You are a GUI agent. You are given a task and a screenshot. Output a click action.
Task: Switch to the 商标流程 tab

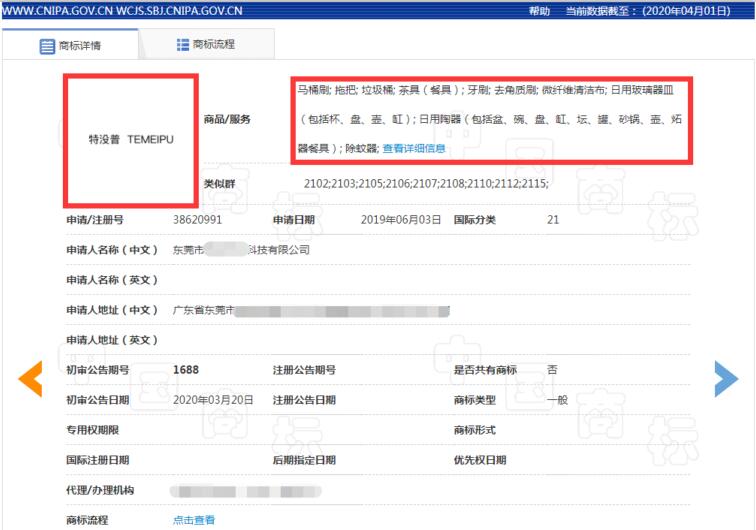click(207, 44)
